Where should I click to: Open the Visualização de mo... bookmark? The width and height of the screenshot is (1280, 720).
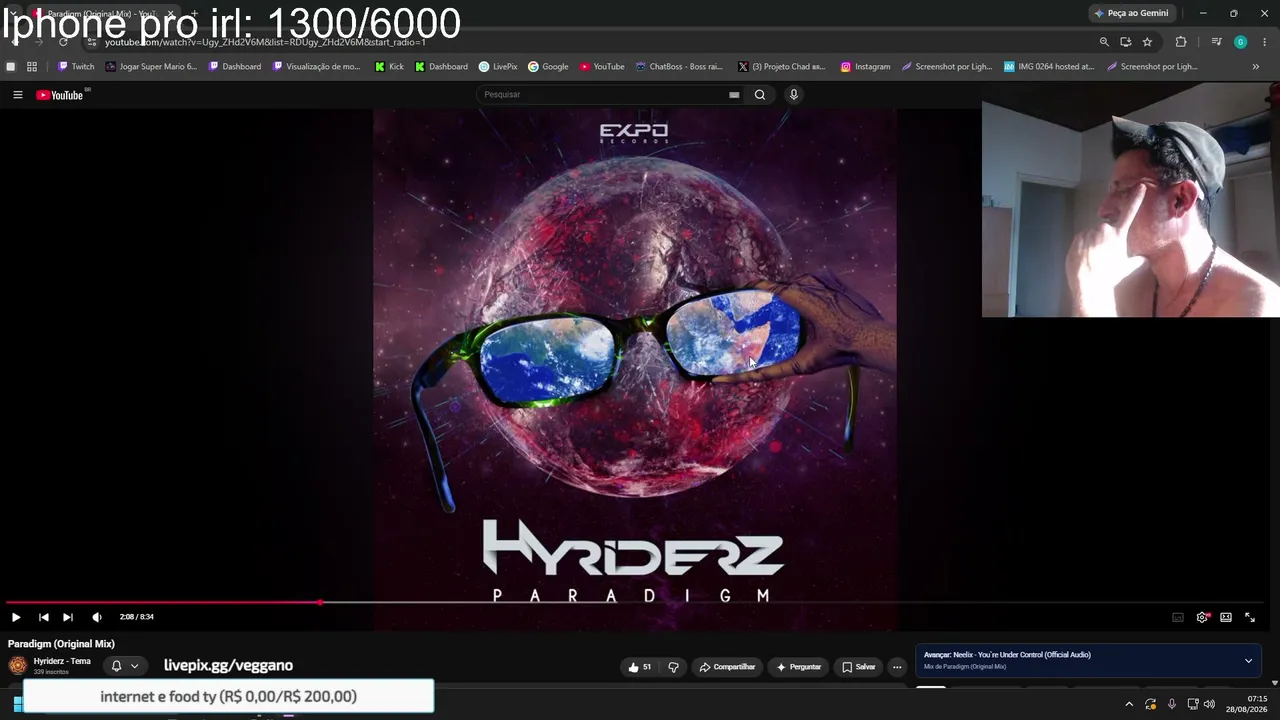click(x=316, y=67)
